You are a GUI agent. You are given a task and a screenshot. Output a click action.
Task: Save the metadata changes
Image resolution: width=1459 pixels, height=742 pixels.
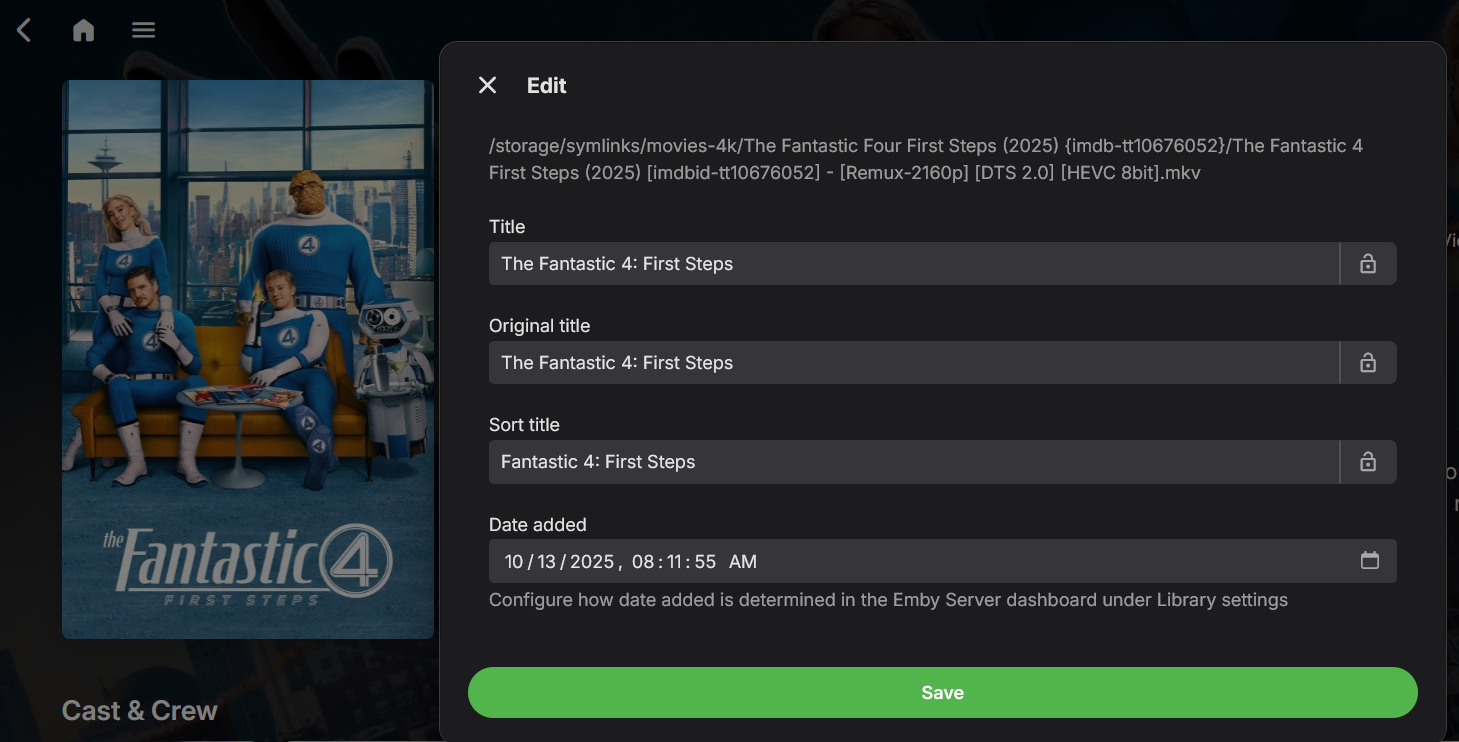pos(942,693)
